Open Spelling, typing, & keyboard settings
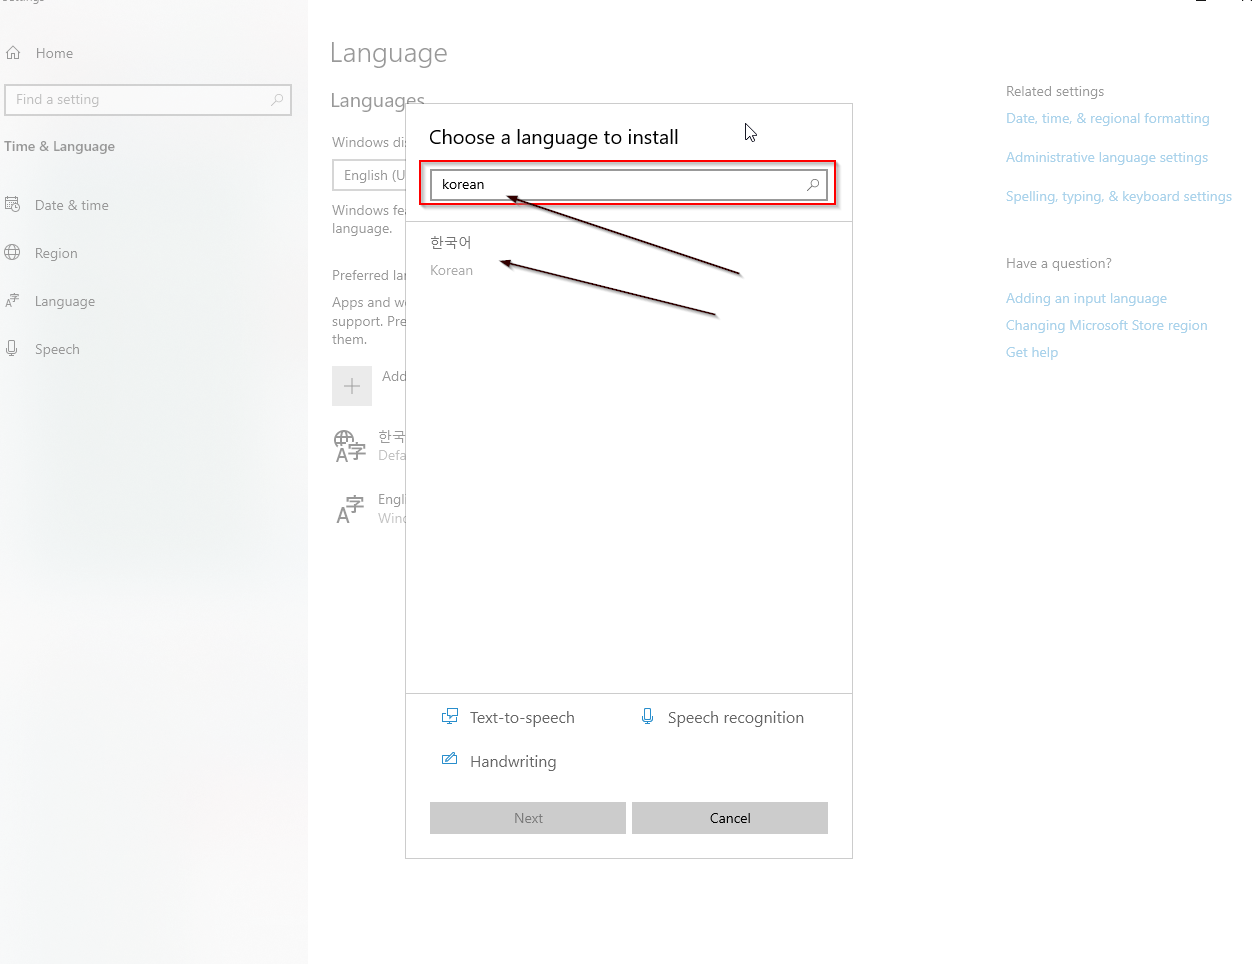The image size is (1255, 964). (x=1118, y=196)
